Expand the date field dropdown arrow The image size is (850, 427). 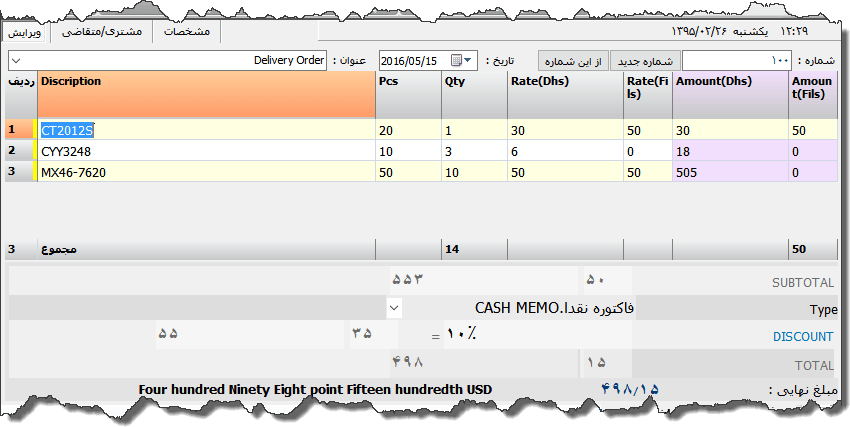[x=471, y=60]
